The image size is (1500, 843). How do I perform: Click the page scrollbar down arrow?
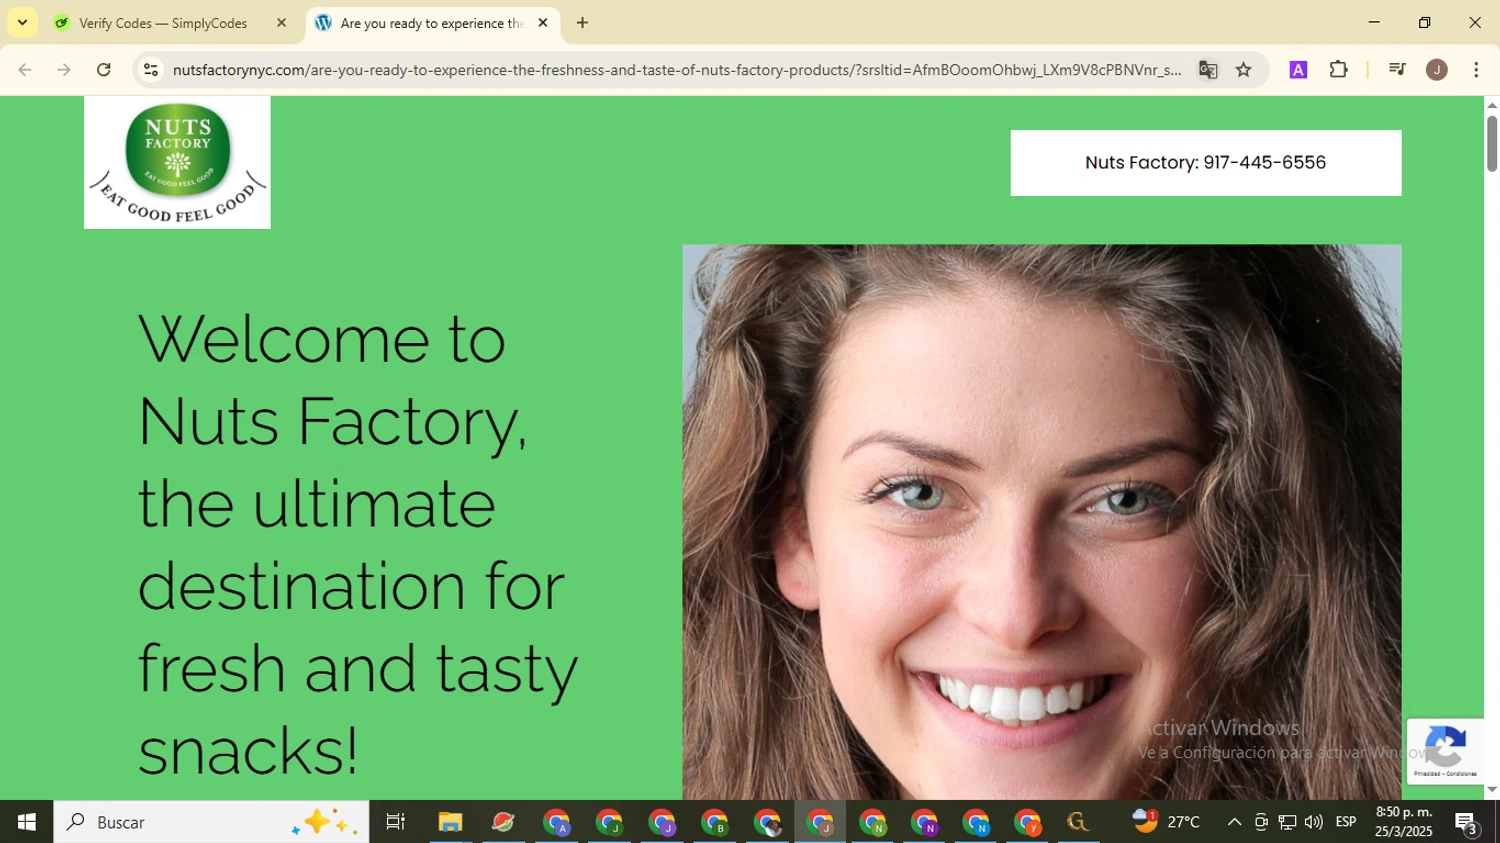[1492, 790]
